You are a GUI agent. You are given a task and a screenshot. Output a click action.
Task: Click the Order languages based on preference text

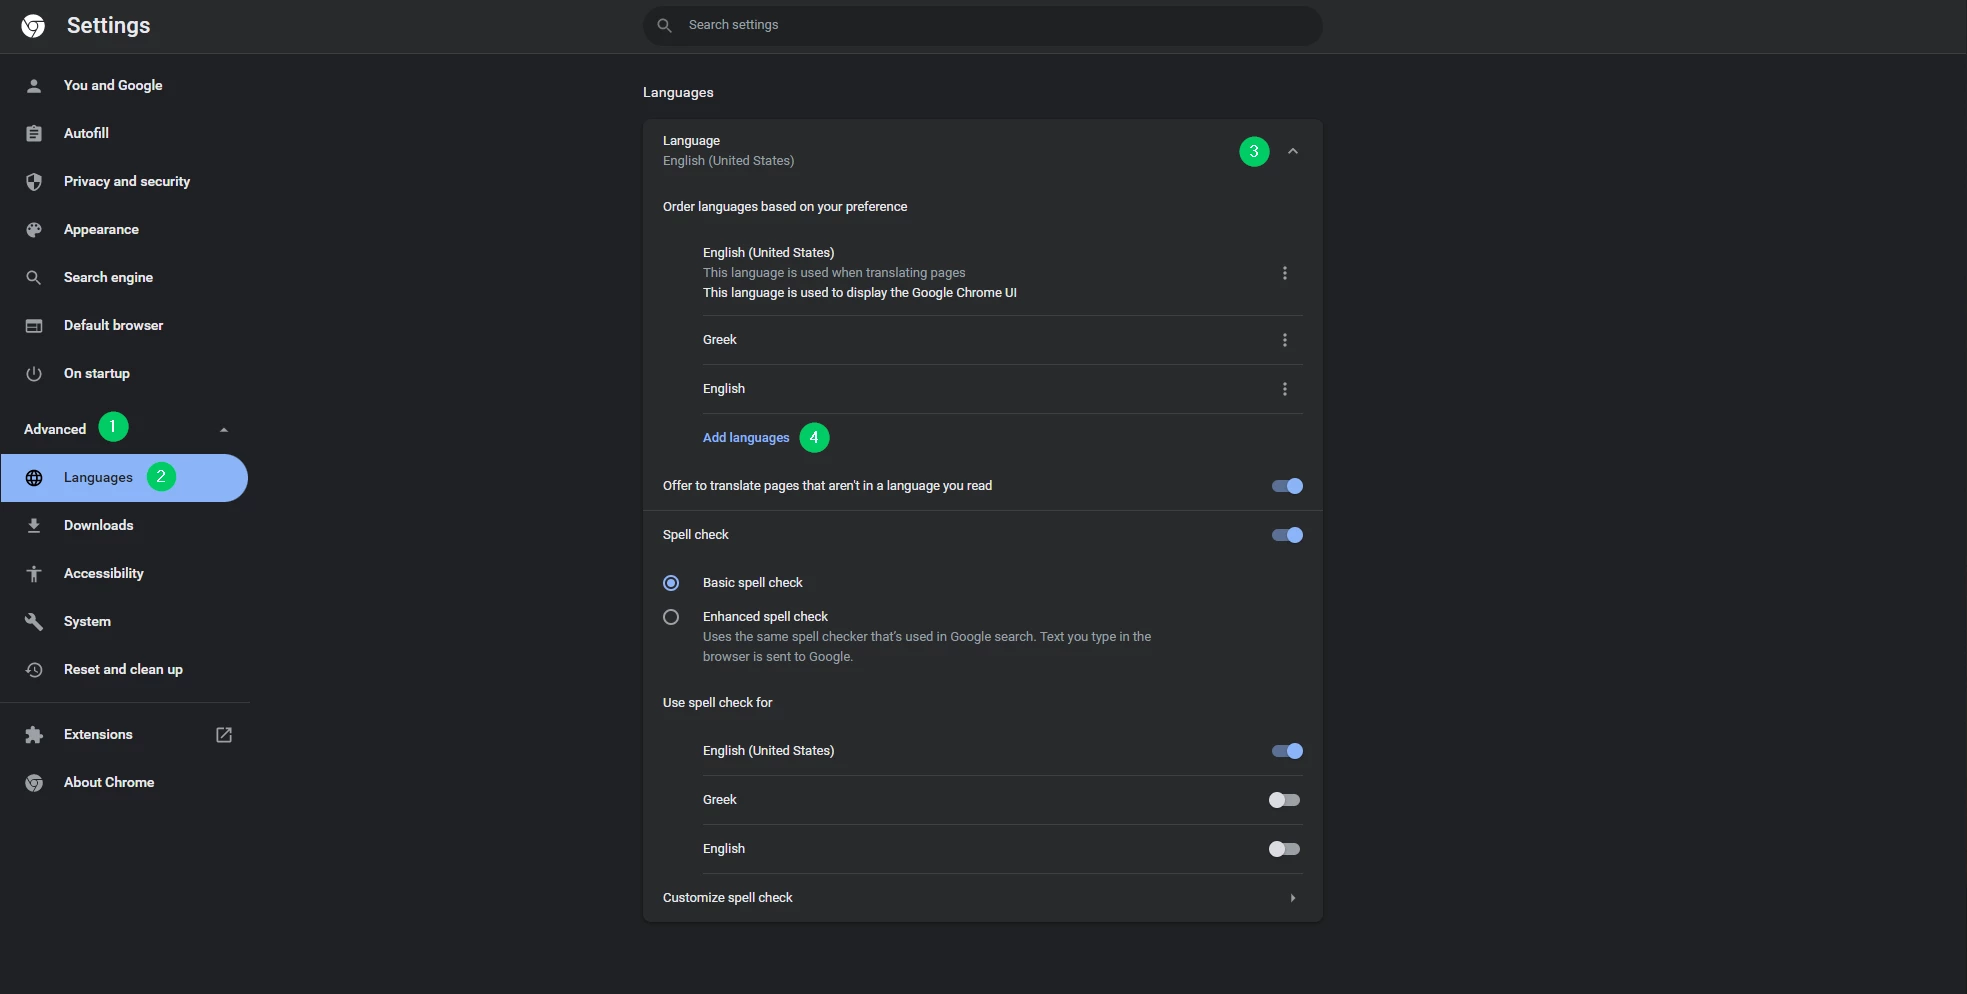tap(785, 207)
